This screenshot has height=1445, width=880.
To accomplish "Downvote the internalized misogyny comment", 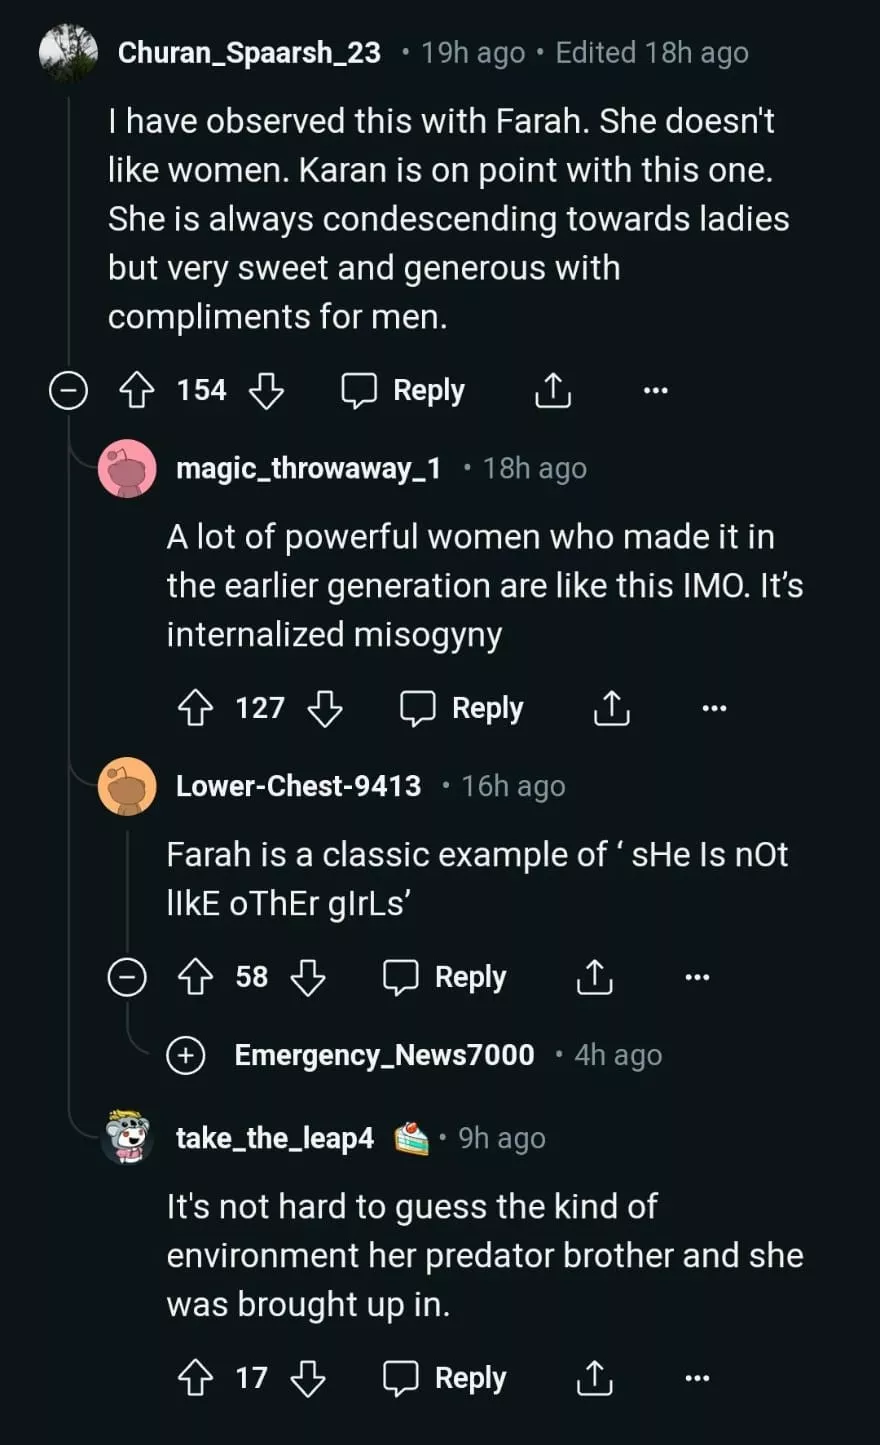I will (x=325, y=708).
